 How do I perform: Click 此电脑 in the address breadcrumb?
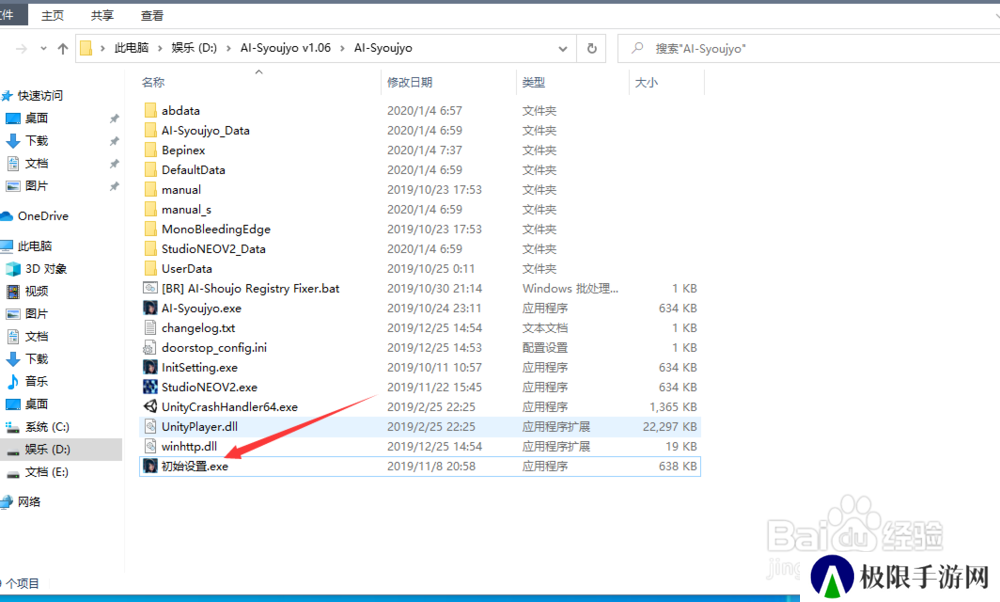131,48
